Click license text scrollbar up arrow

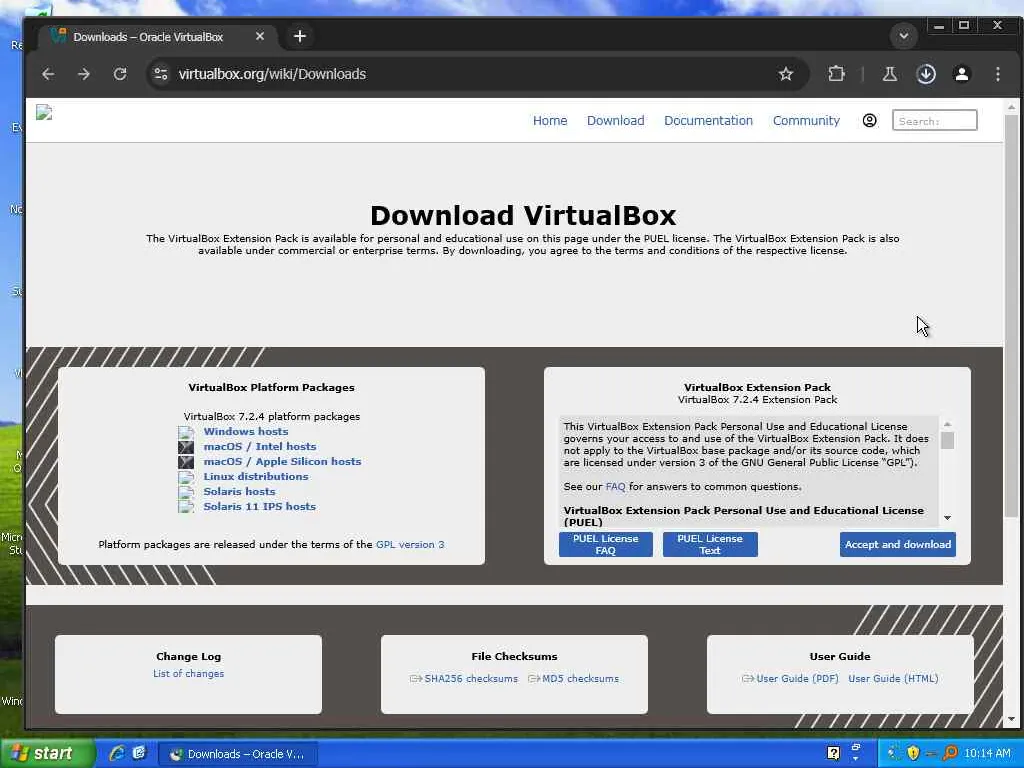click(947, 424)
